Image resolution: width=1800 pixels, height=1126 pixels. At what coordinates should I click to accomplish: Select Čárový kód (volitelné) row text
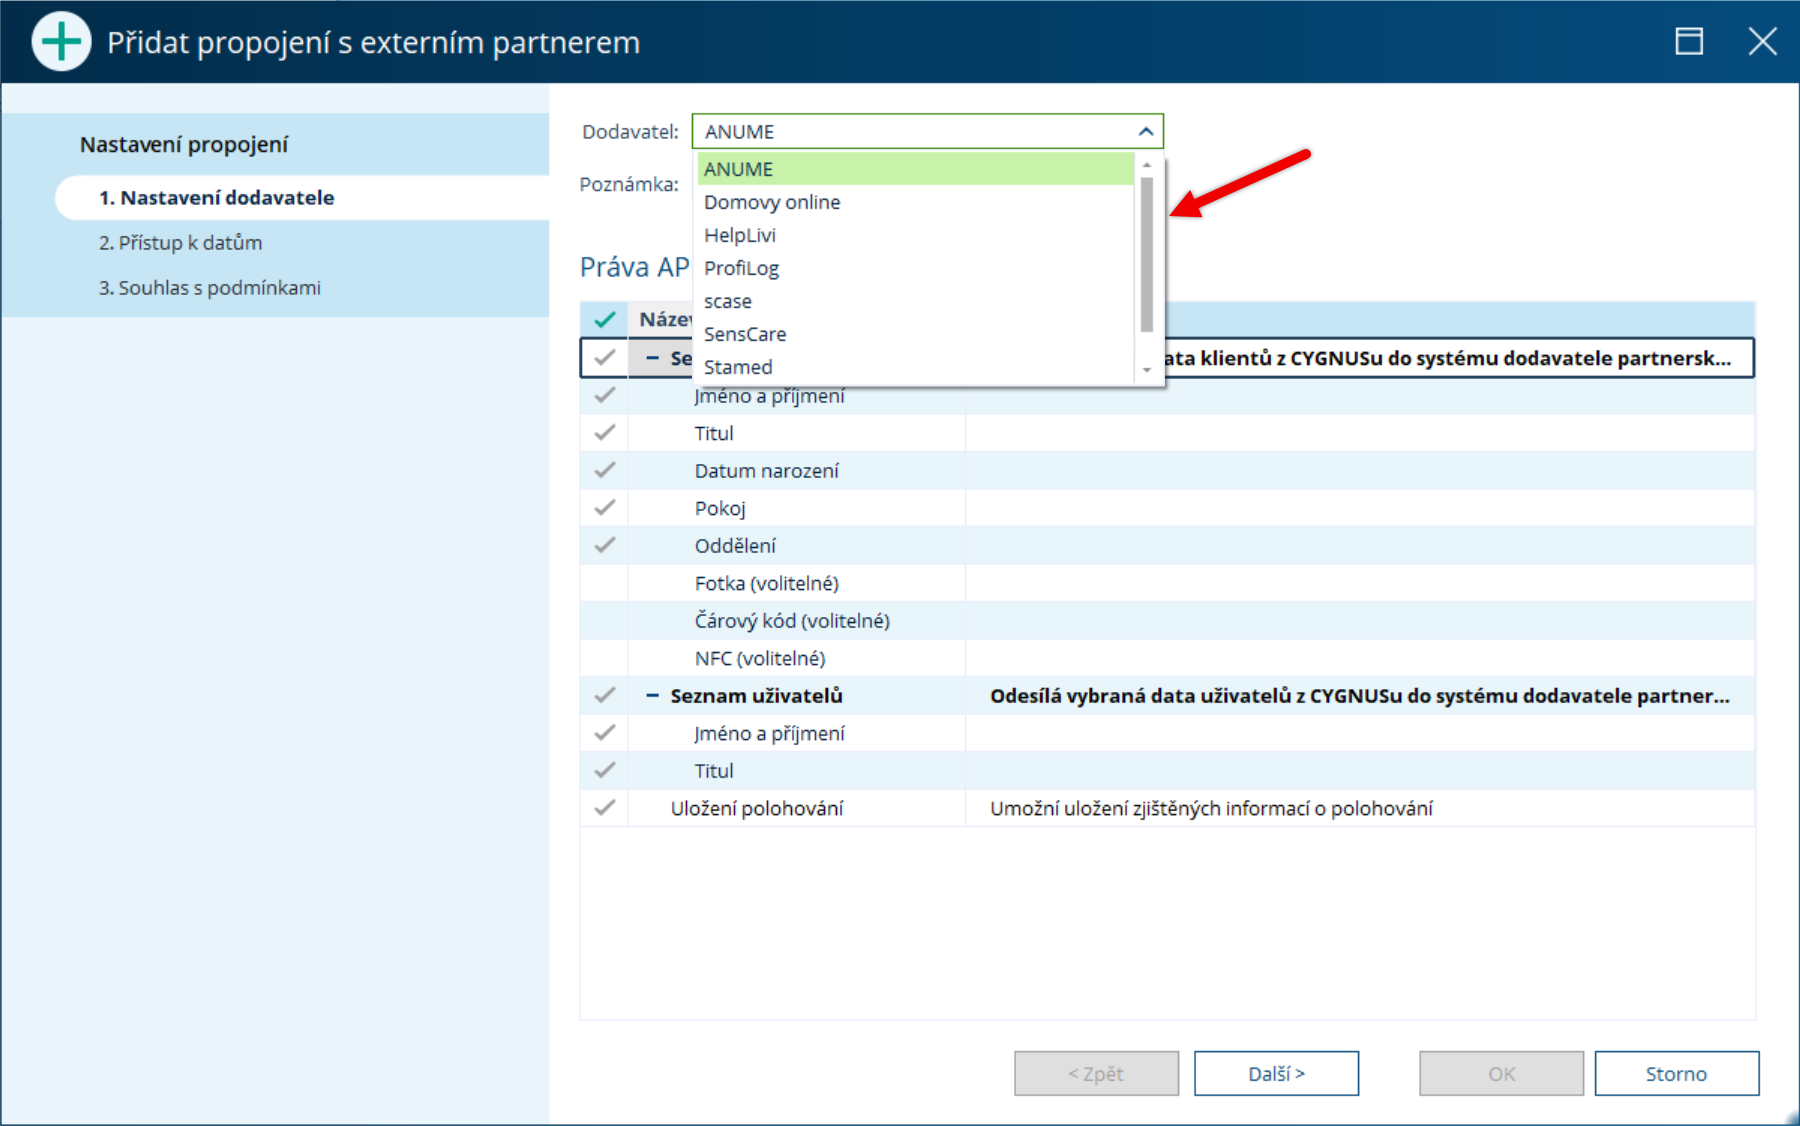coord(792,620)
